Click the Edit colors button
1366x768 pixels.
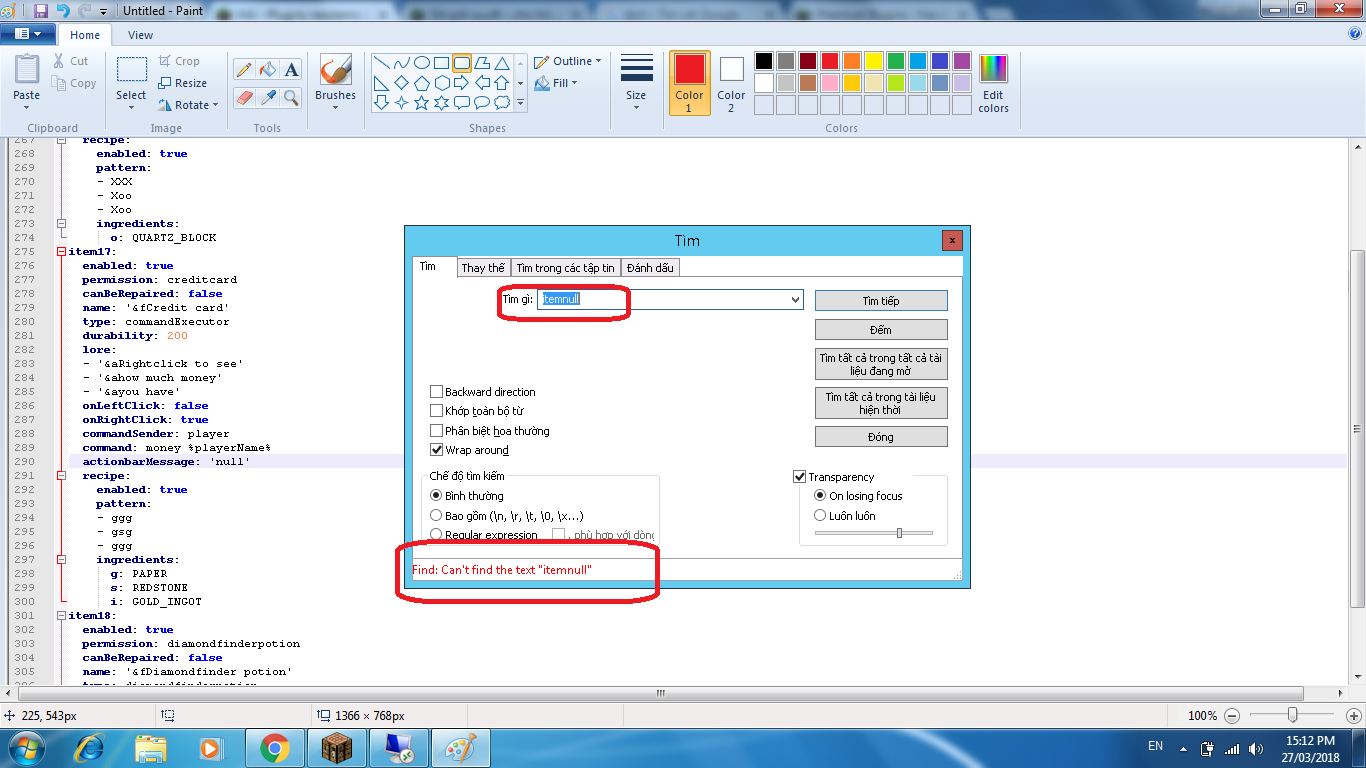click(x=993, y=84)
